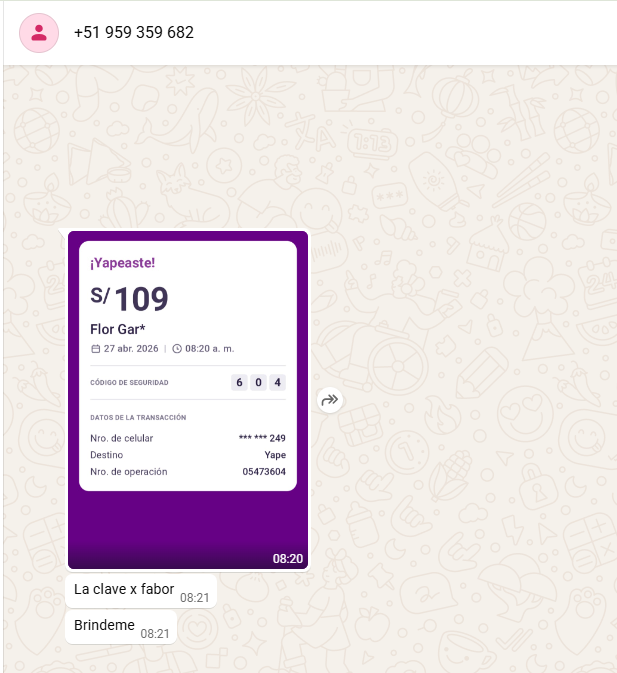Image resolution: width=617 pixels, height=673 pixels.
Task: Click the 08:20 timestamp on the image
Action: pos(287,558)
